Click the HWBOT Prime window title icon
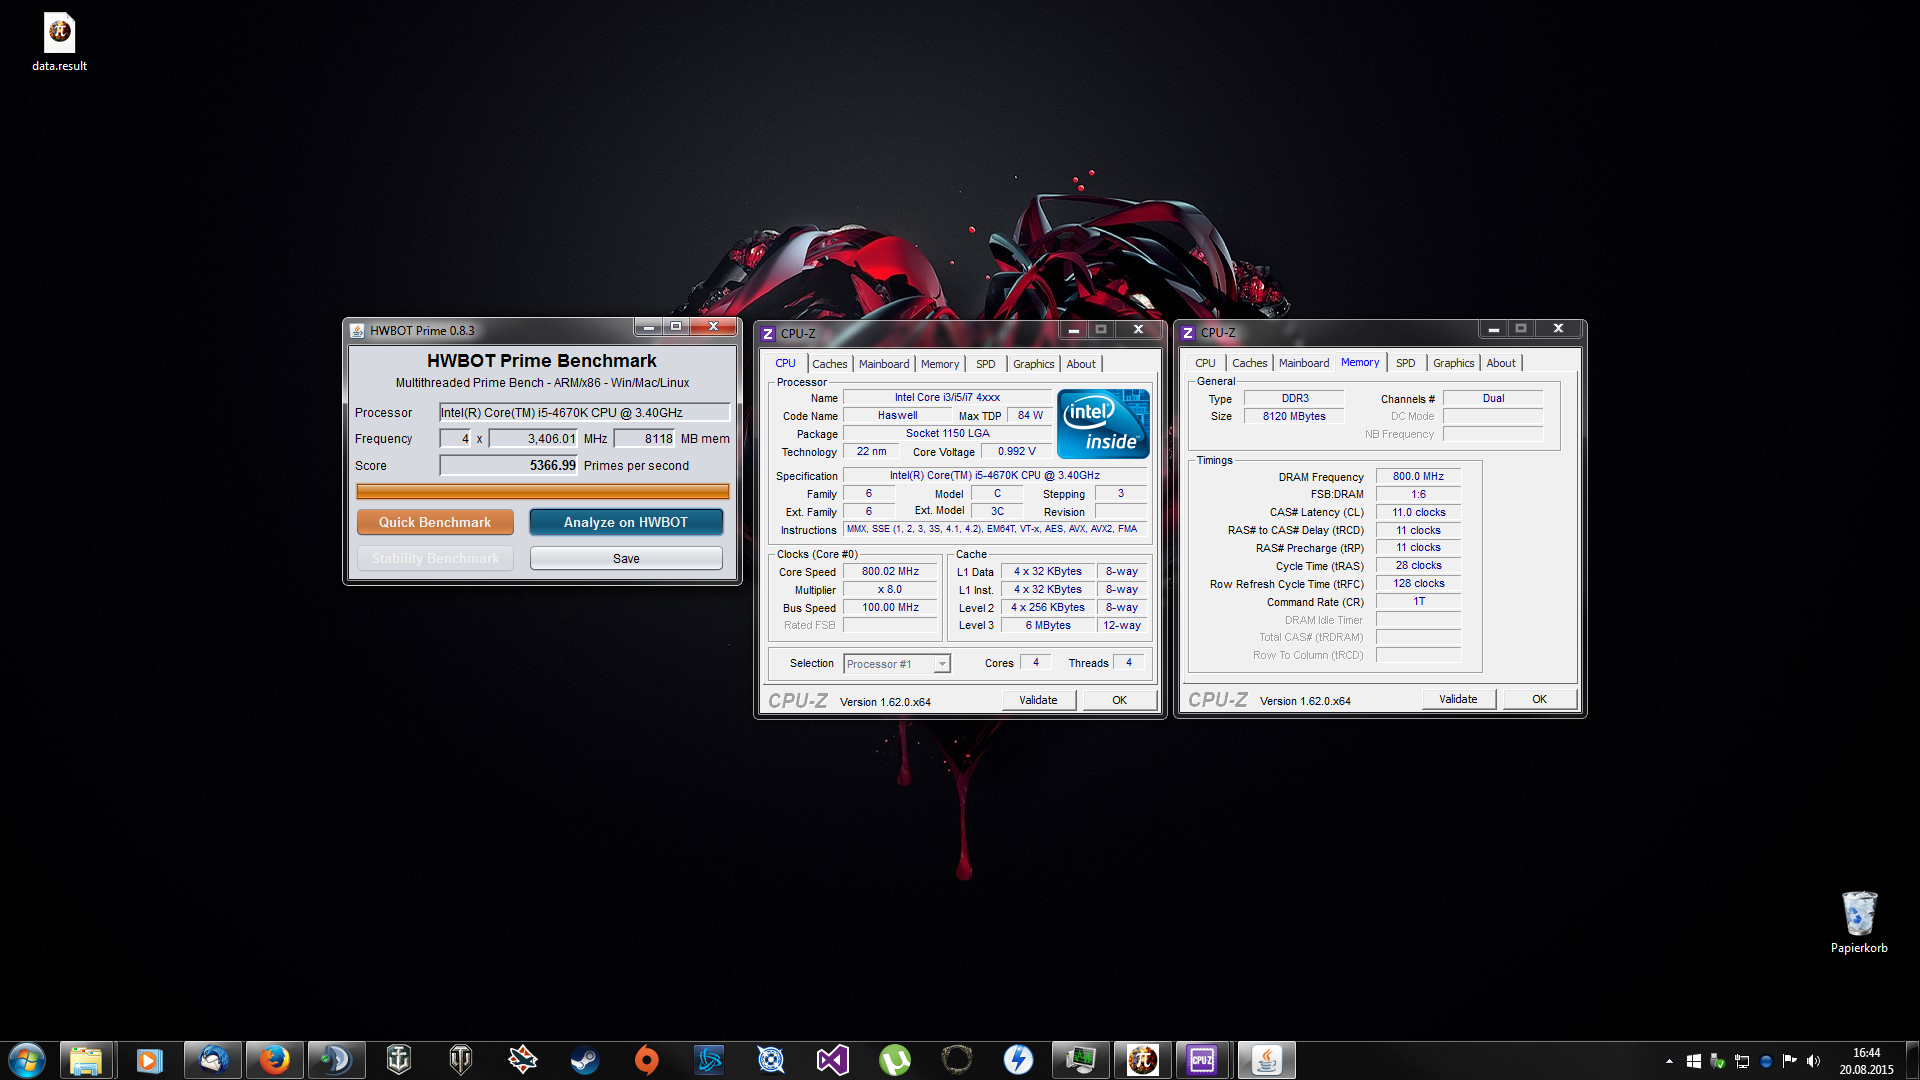 click(358, 330)
